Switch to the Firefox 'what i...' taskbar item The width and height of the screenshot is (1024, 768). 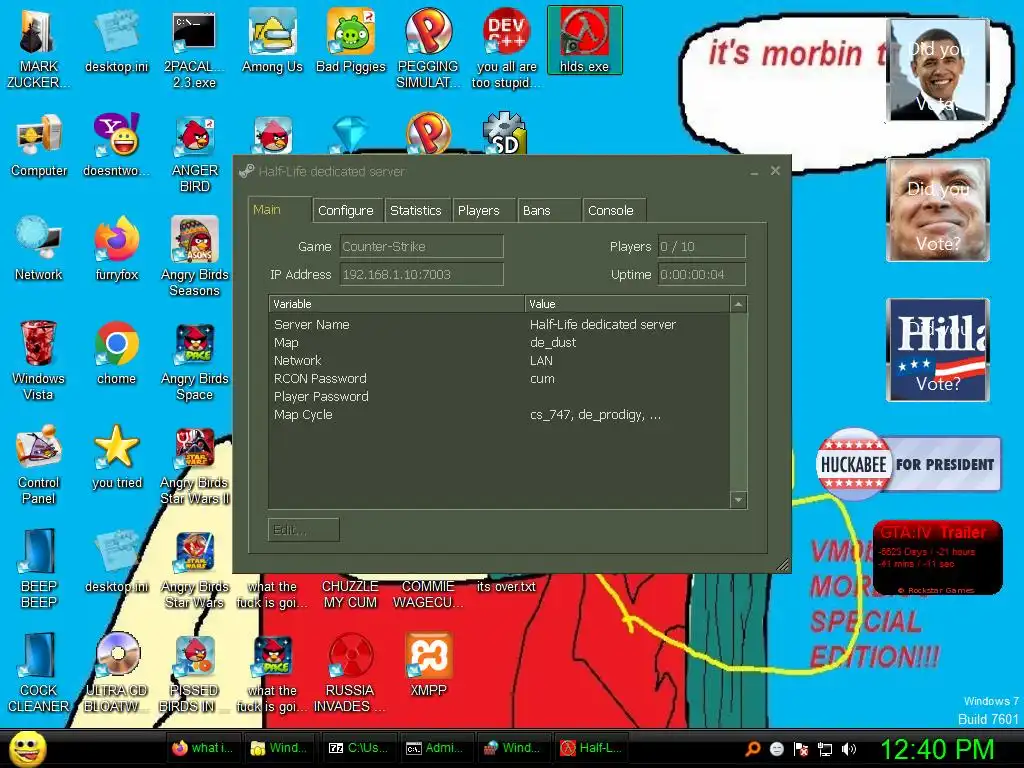[x=204, y=748]
